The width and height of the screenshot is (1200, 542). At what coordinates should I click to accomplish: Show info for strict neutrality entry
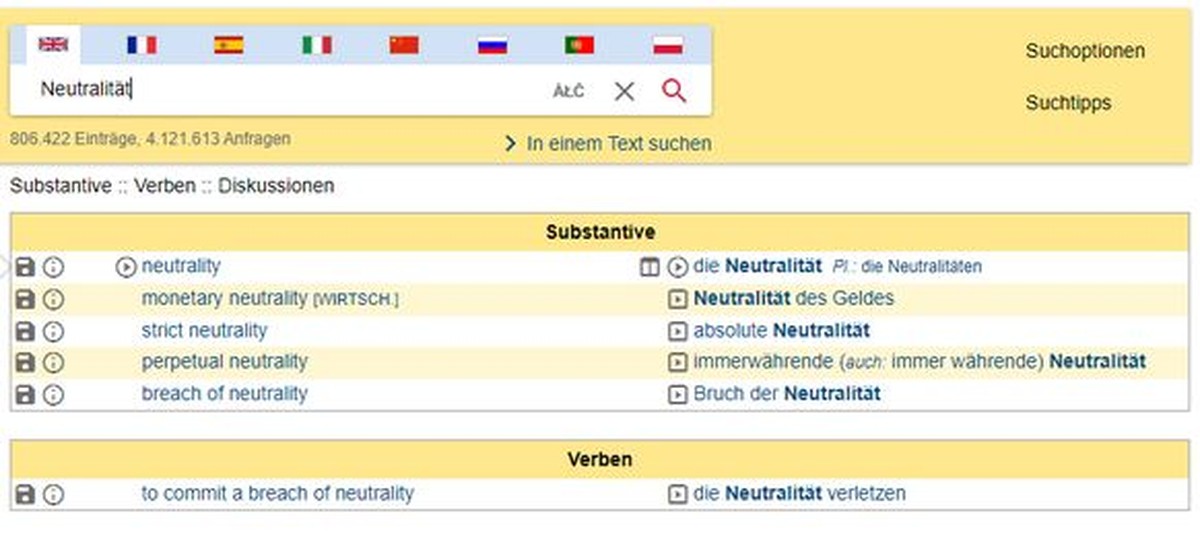(53, 331)
